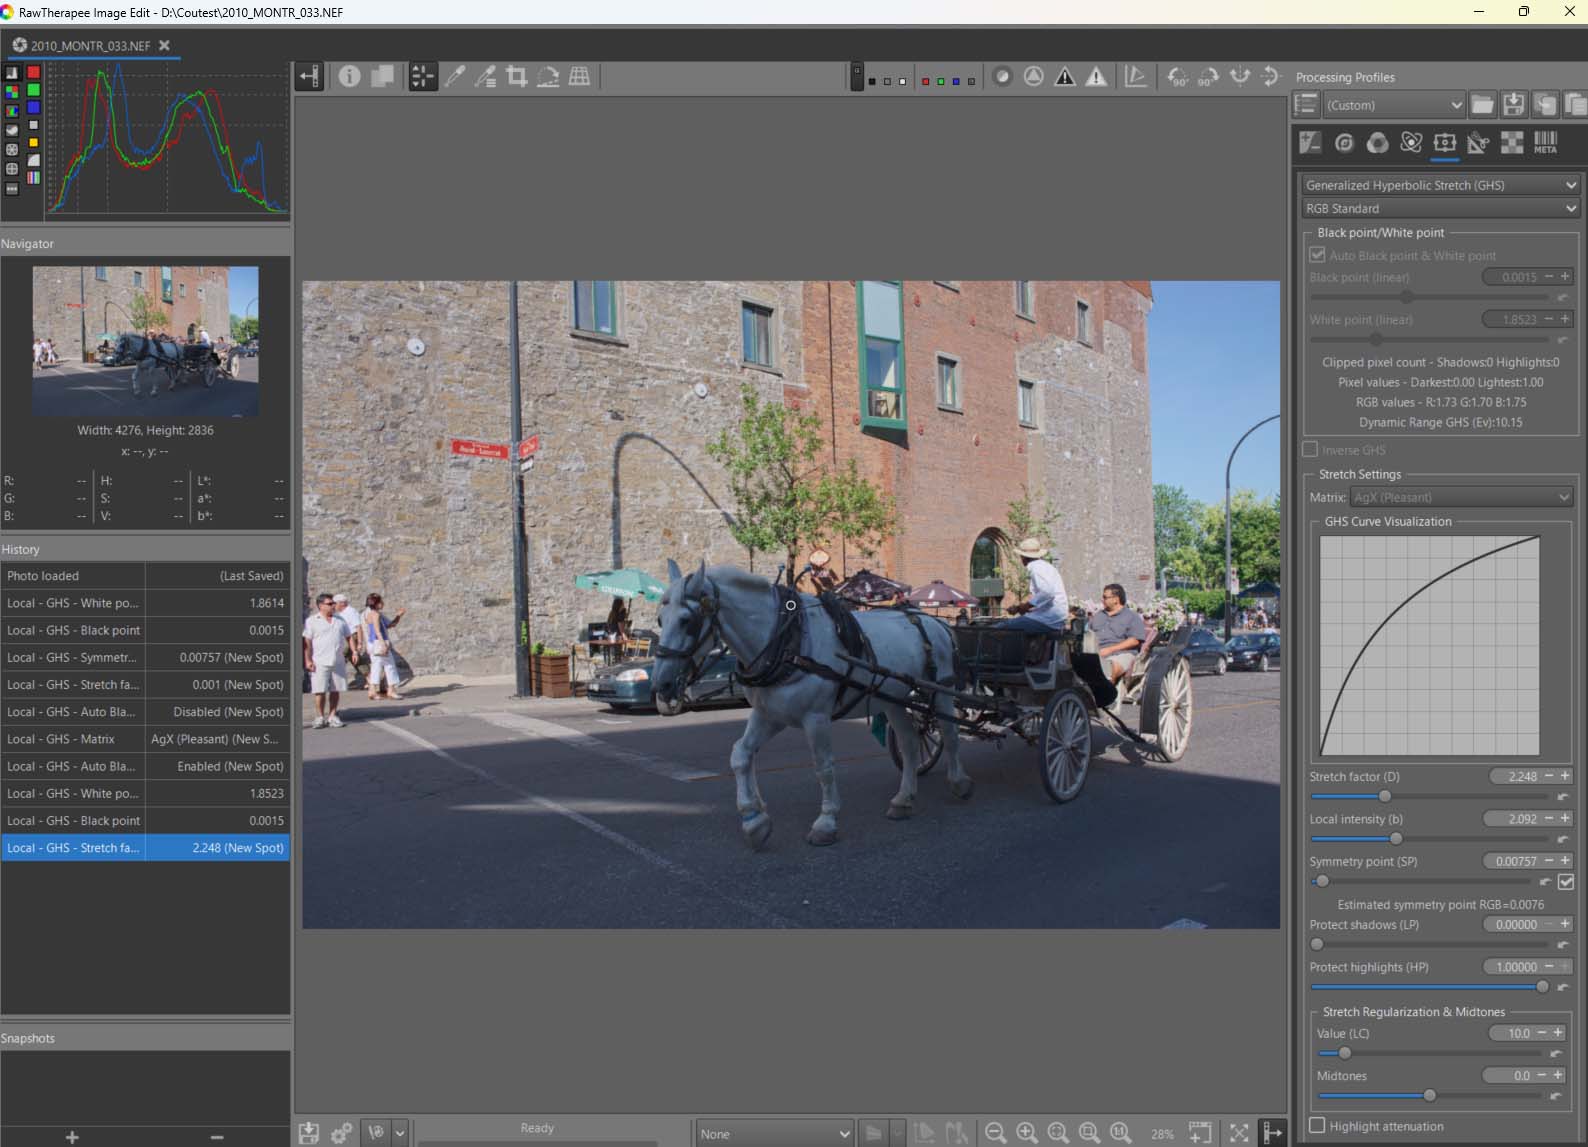Add a new snapshot with plus button
The height and width of the screenshot is (1147, 1588).
(x=72, y=1137)
